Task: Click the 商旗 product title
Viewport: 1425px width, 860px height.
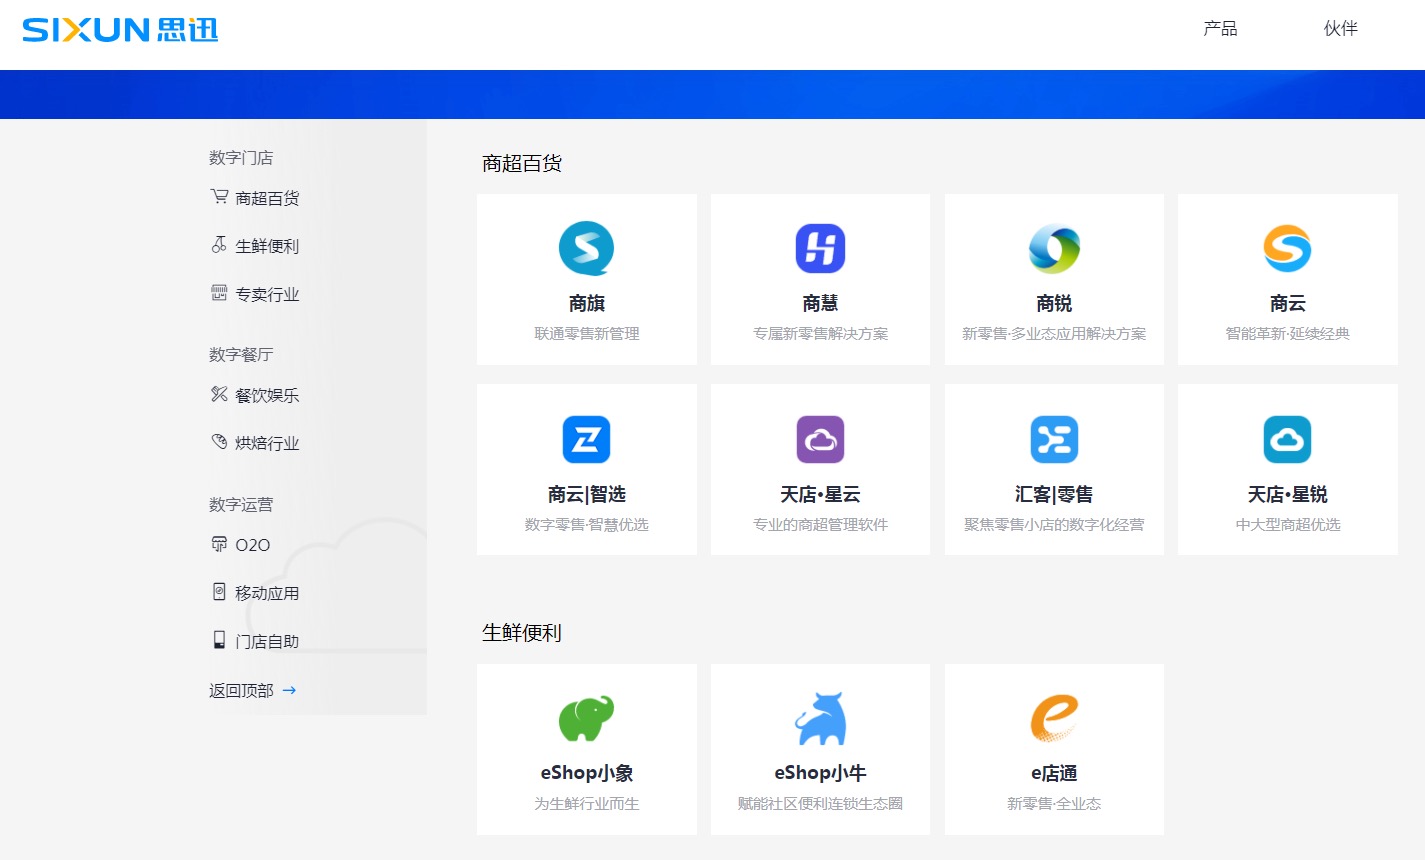Action: pos(587,303)
